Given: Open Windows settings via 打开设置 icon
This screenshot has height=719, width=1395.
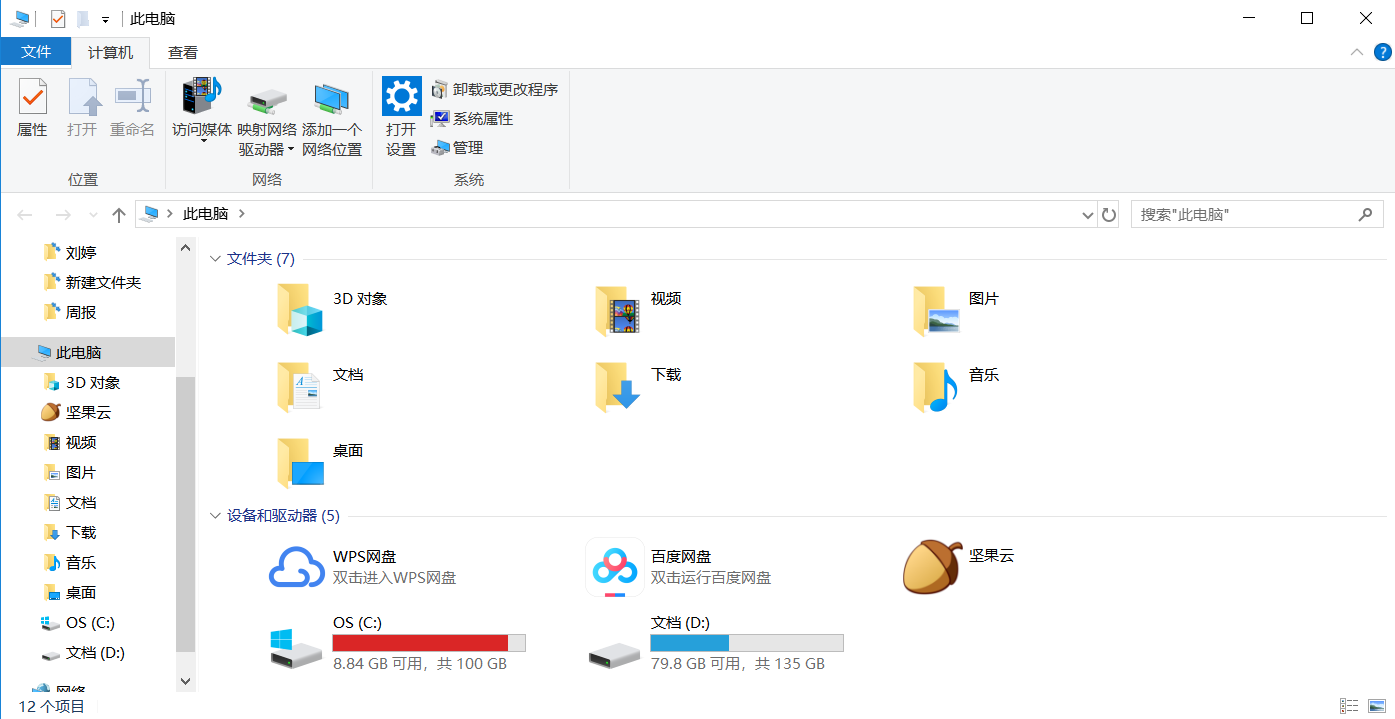Looking at the screenshot, I should pos(400,110).
